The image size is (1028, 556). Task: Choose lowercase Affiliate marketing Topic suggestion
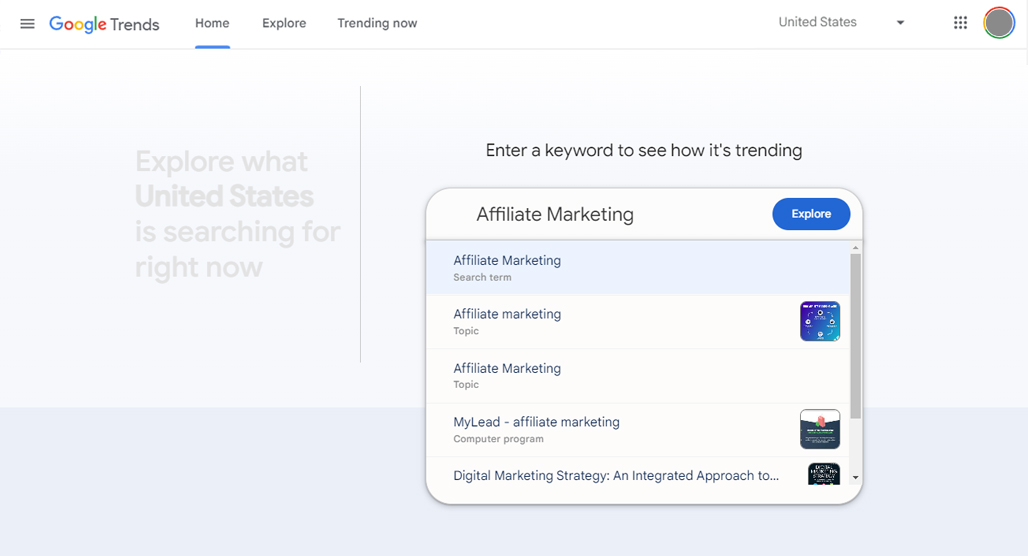point(637,321)
